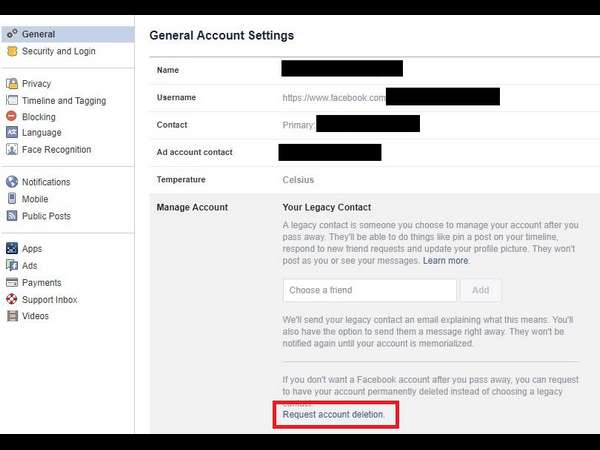Open Timeline and Tagging settings
This screenshot has width=600, height=450.
(63, 101)
